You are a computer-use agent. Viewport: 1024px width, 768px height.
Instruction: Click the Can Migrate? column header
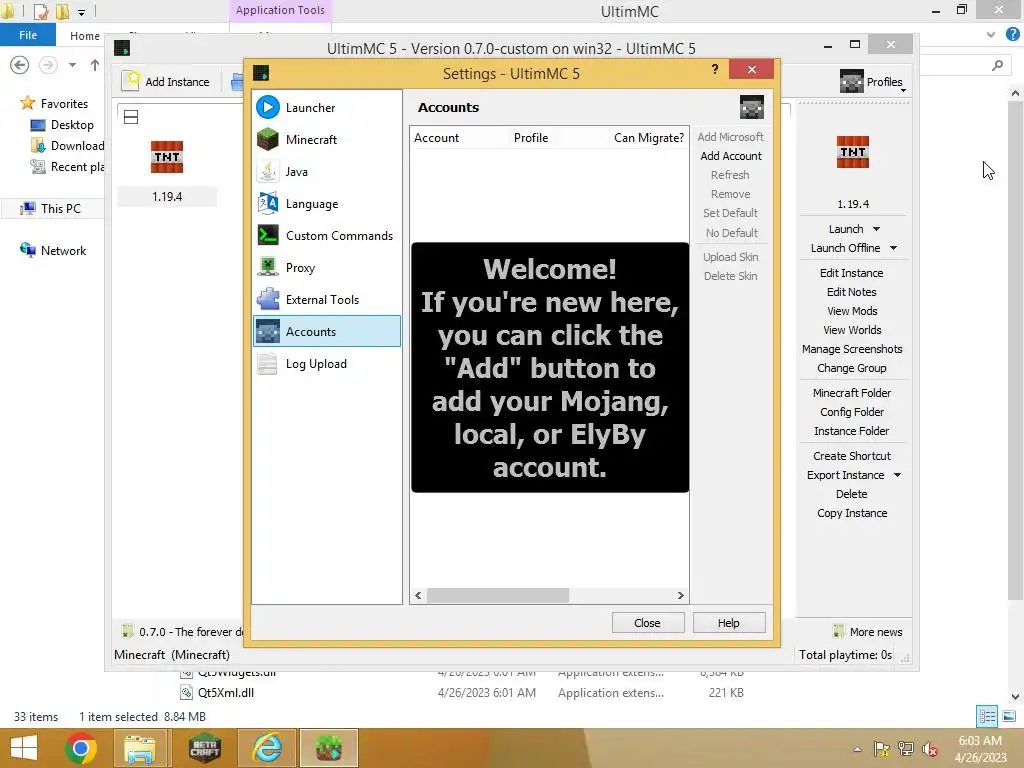tap(648, 138)
